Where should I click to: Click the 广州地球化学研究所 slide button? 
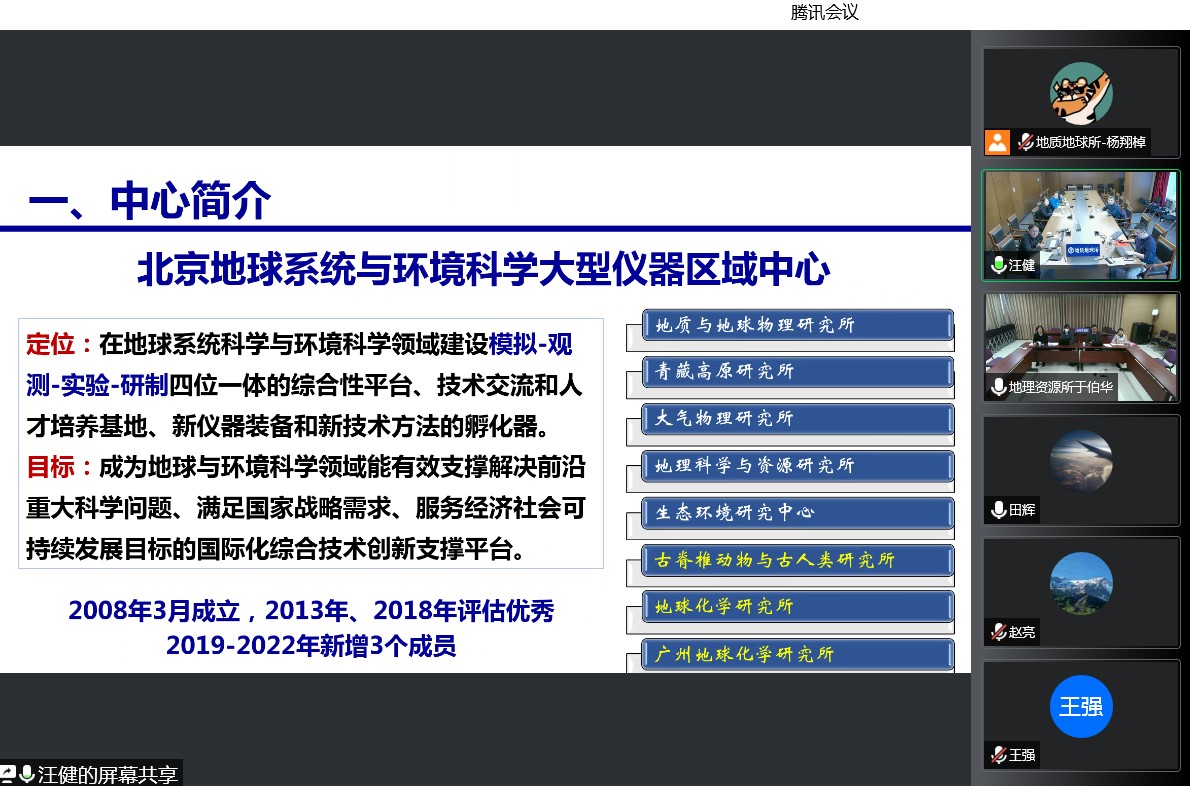pos(796,654)
